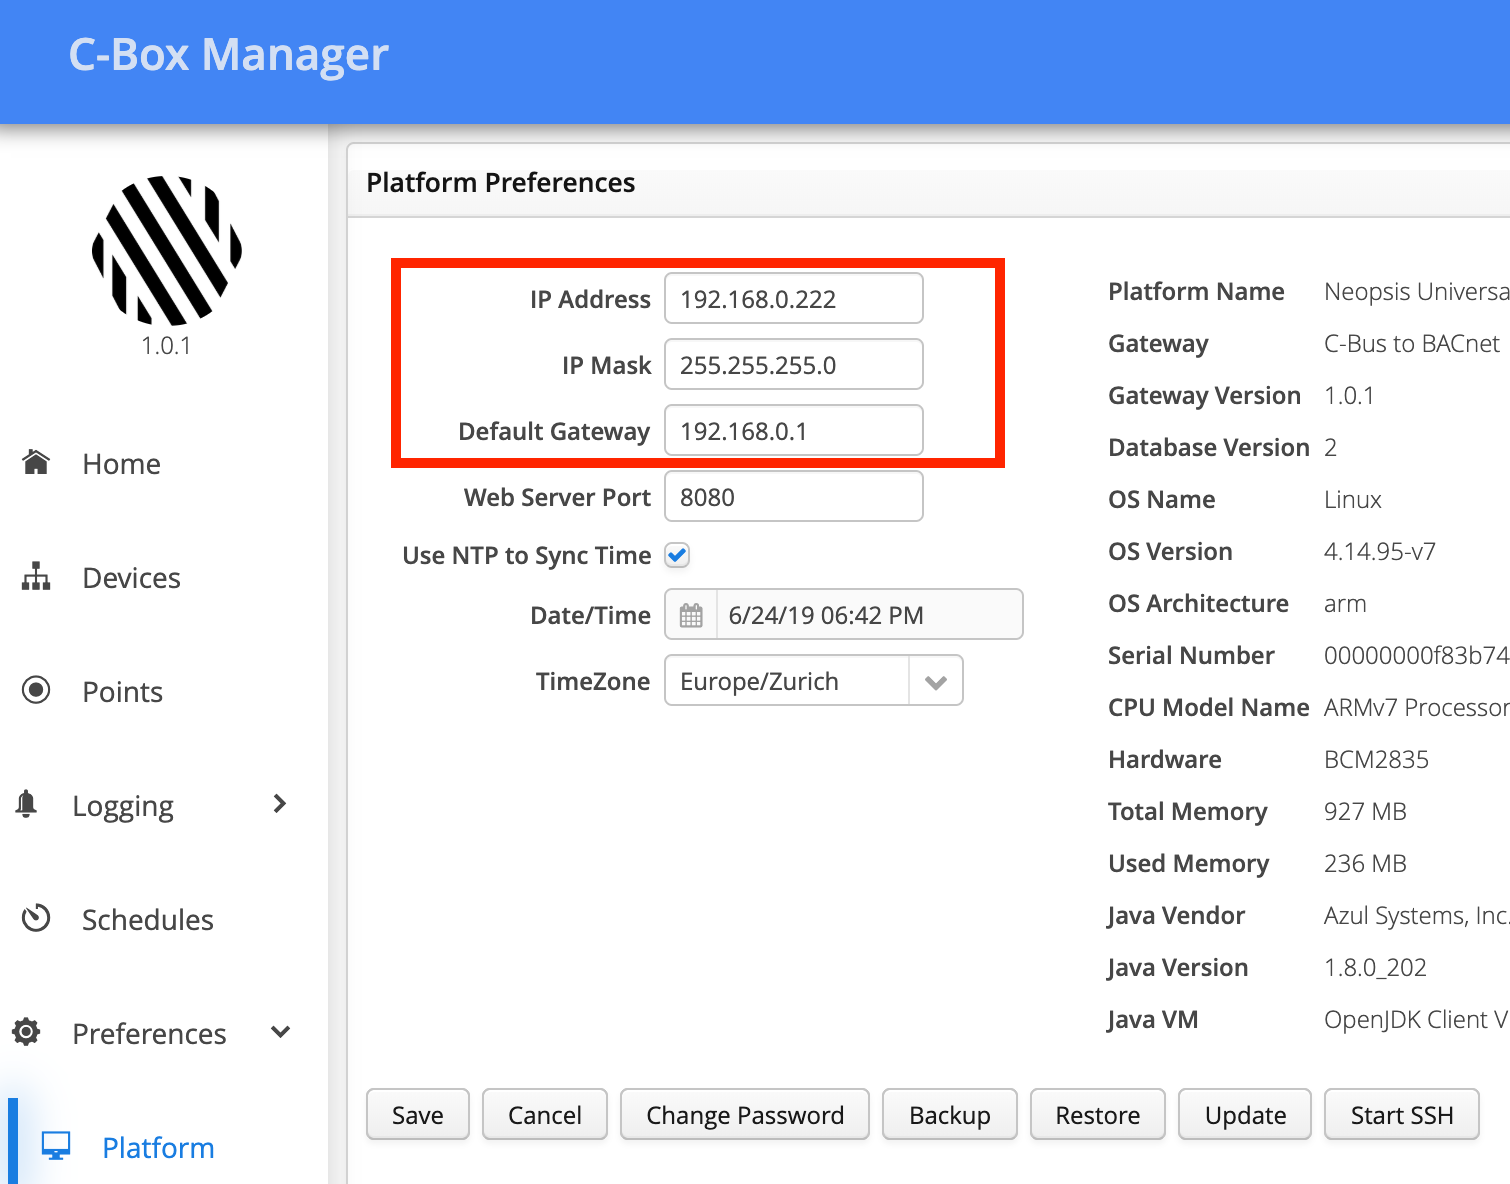Expand the Logging submenu chevron

pos(280,804)
